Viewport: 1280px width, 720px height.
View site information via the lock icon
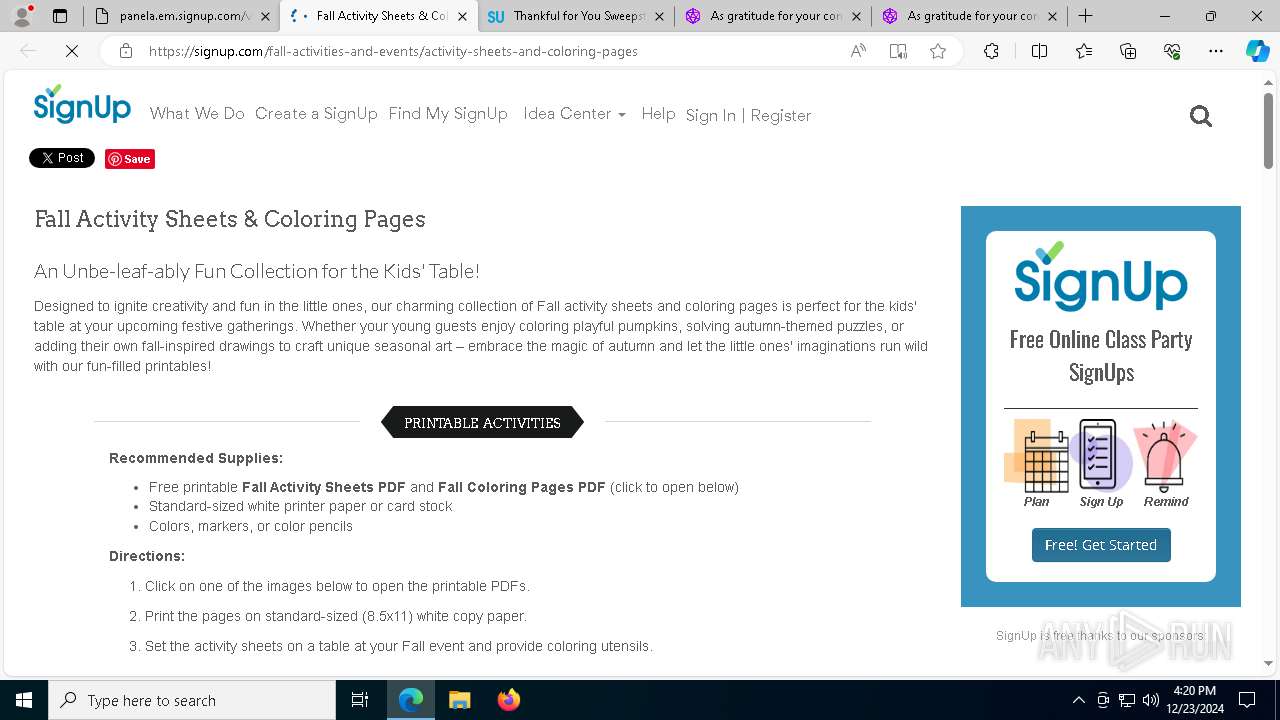126,51
